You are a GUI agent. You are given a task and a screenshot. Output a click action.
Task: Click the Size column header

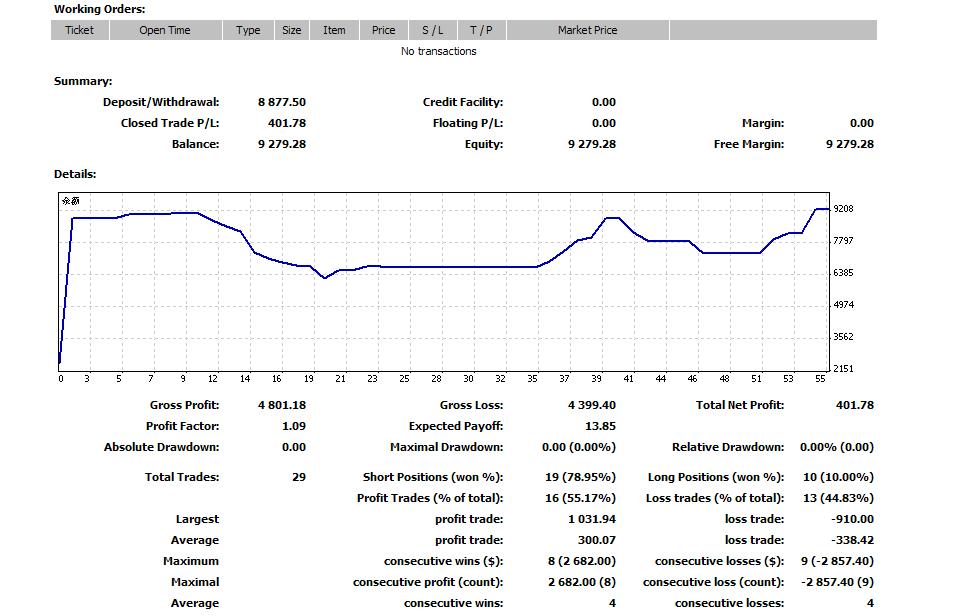point(291,30)
